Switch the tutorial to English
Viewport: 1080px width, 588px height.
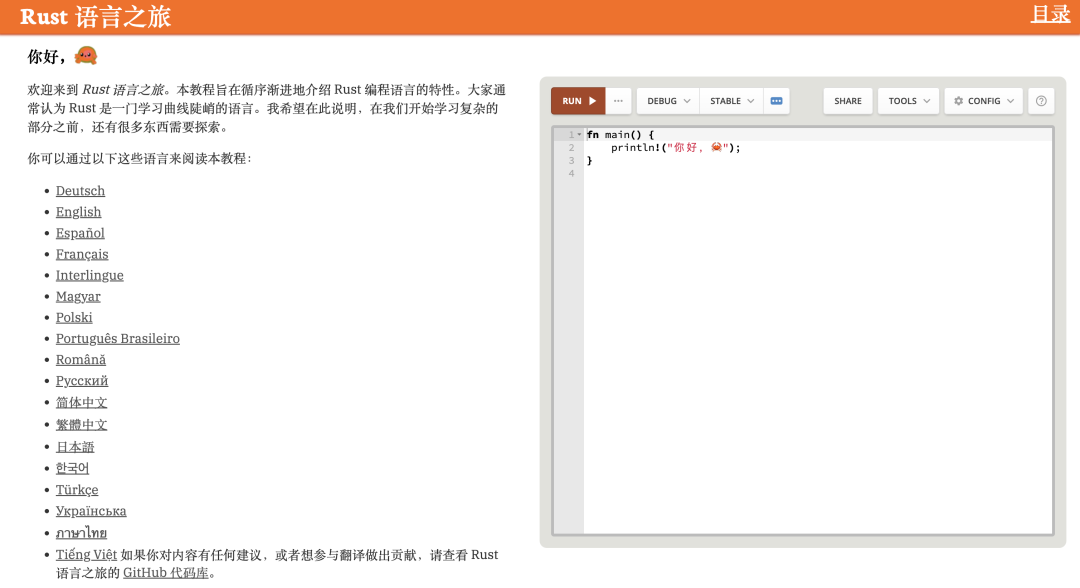(79, 212)
